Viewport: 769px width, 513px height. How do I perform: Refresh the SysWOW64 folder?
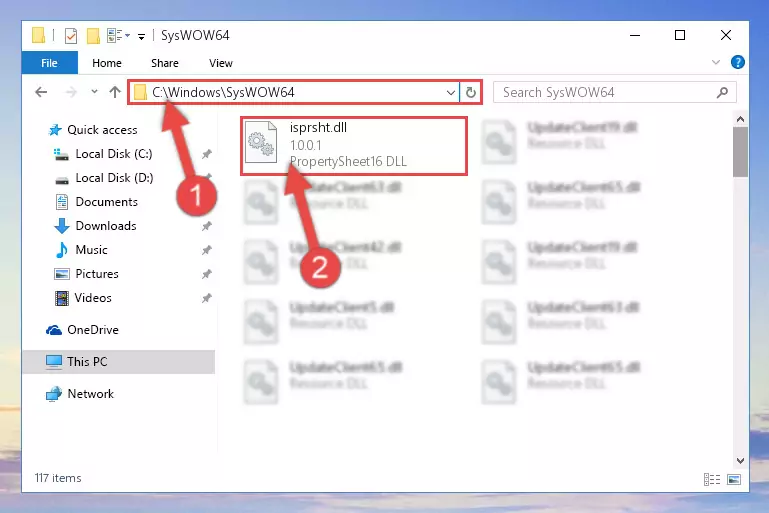click(470, 92)
